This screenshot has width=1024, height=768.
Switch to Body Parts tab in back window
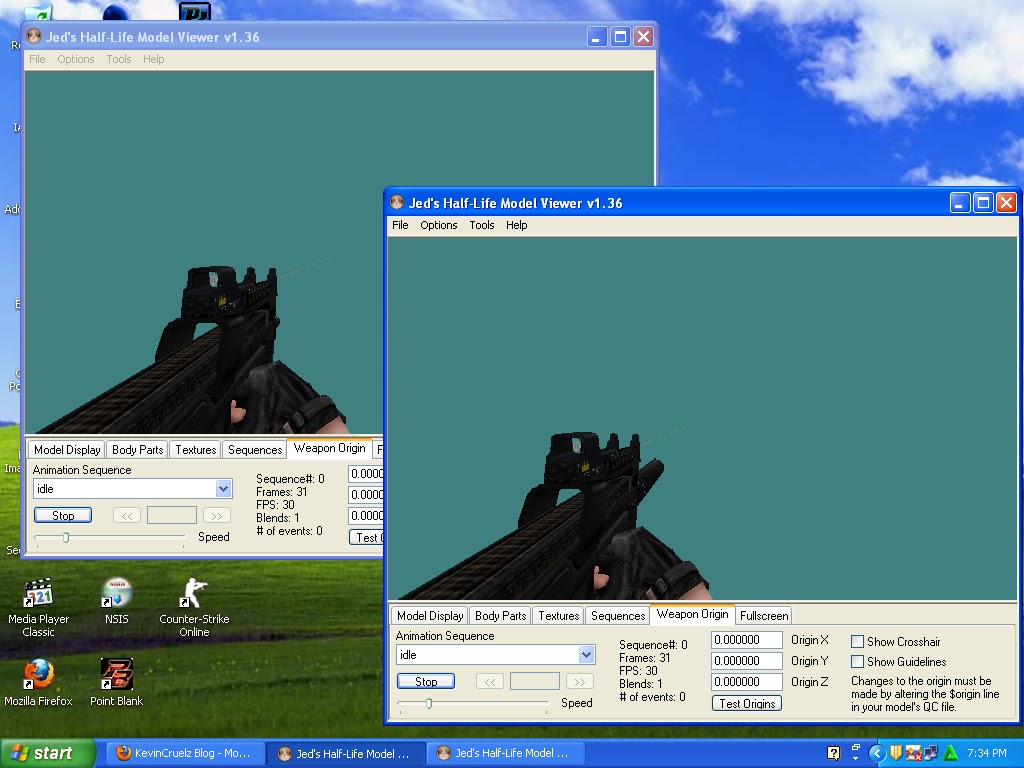(x=137, y=449)
